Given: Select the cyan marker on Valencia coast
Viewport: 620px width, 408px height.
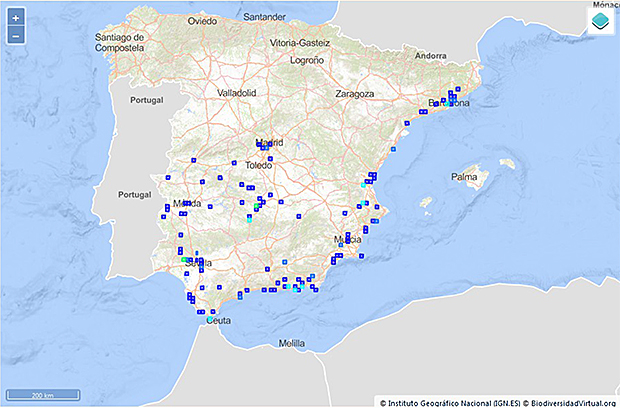Looking at the screenshot, I should click(x=363, y=186).
